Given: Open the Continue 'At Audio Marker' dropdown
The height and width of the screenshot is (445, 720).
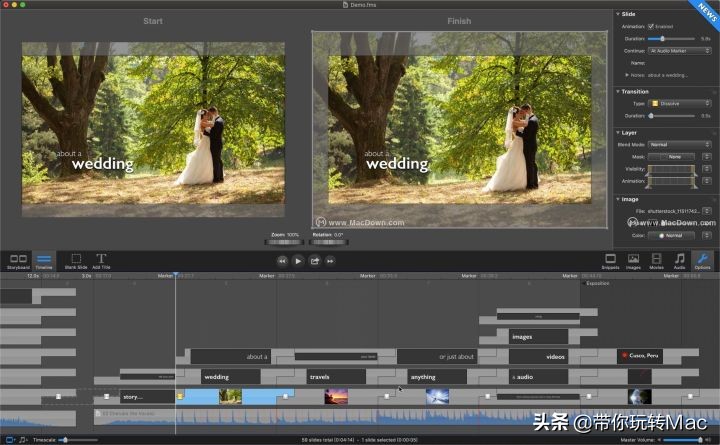Looking at the screenshot, I should pos(679,51).
